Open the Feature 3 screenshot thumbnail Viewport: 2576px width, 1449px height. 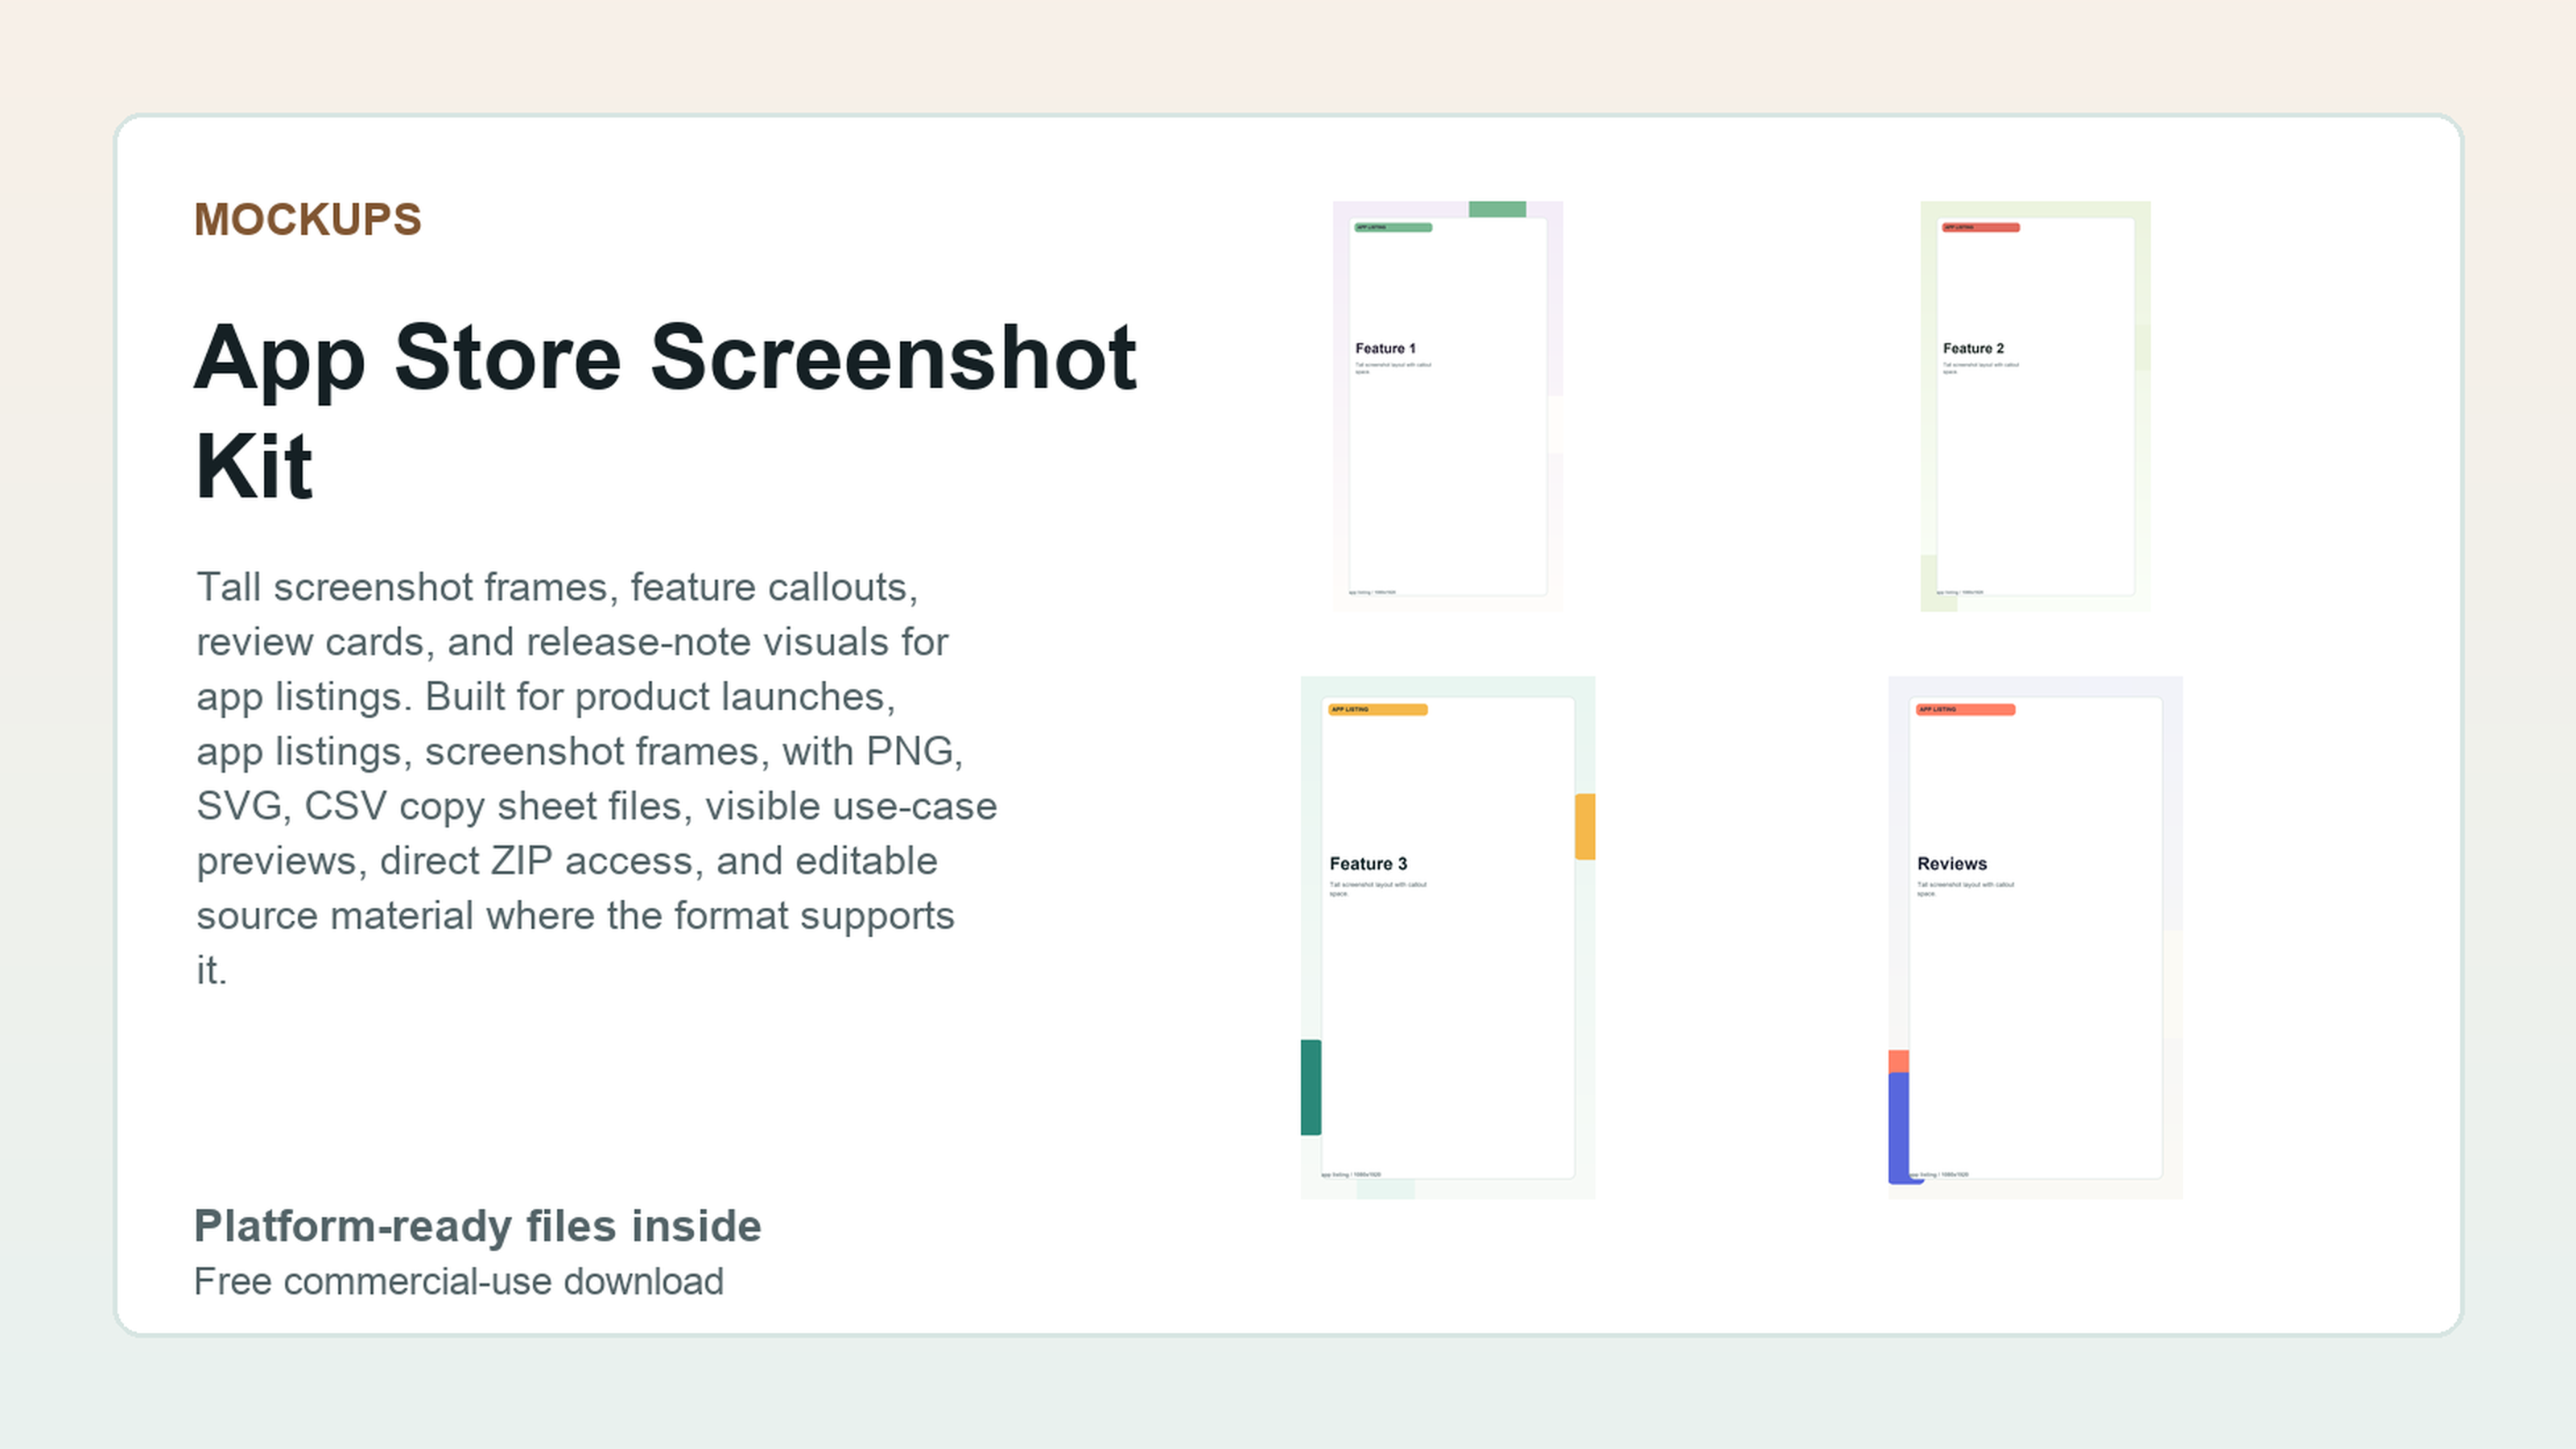click(1447, 937)
